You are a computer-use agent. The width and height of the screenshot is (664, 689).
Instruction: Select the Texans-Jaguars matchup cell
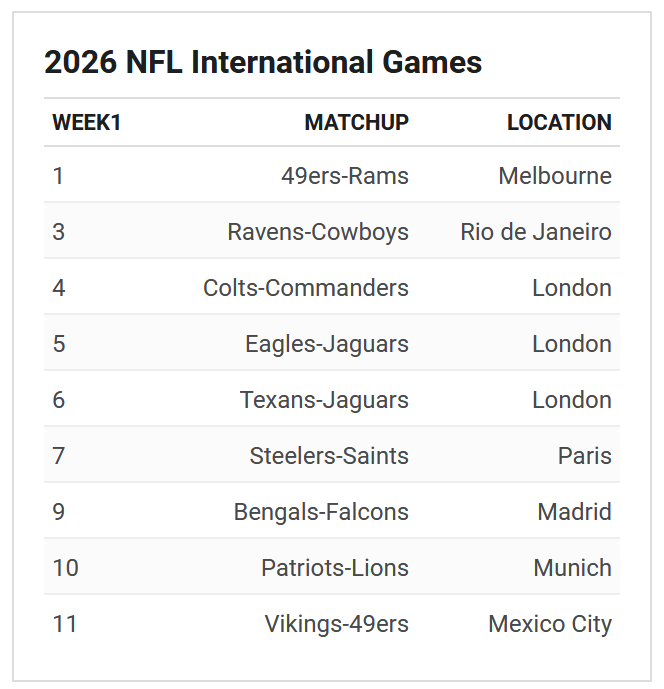(x=324, y=399)
